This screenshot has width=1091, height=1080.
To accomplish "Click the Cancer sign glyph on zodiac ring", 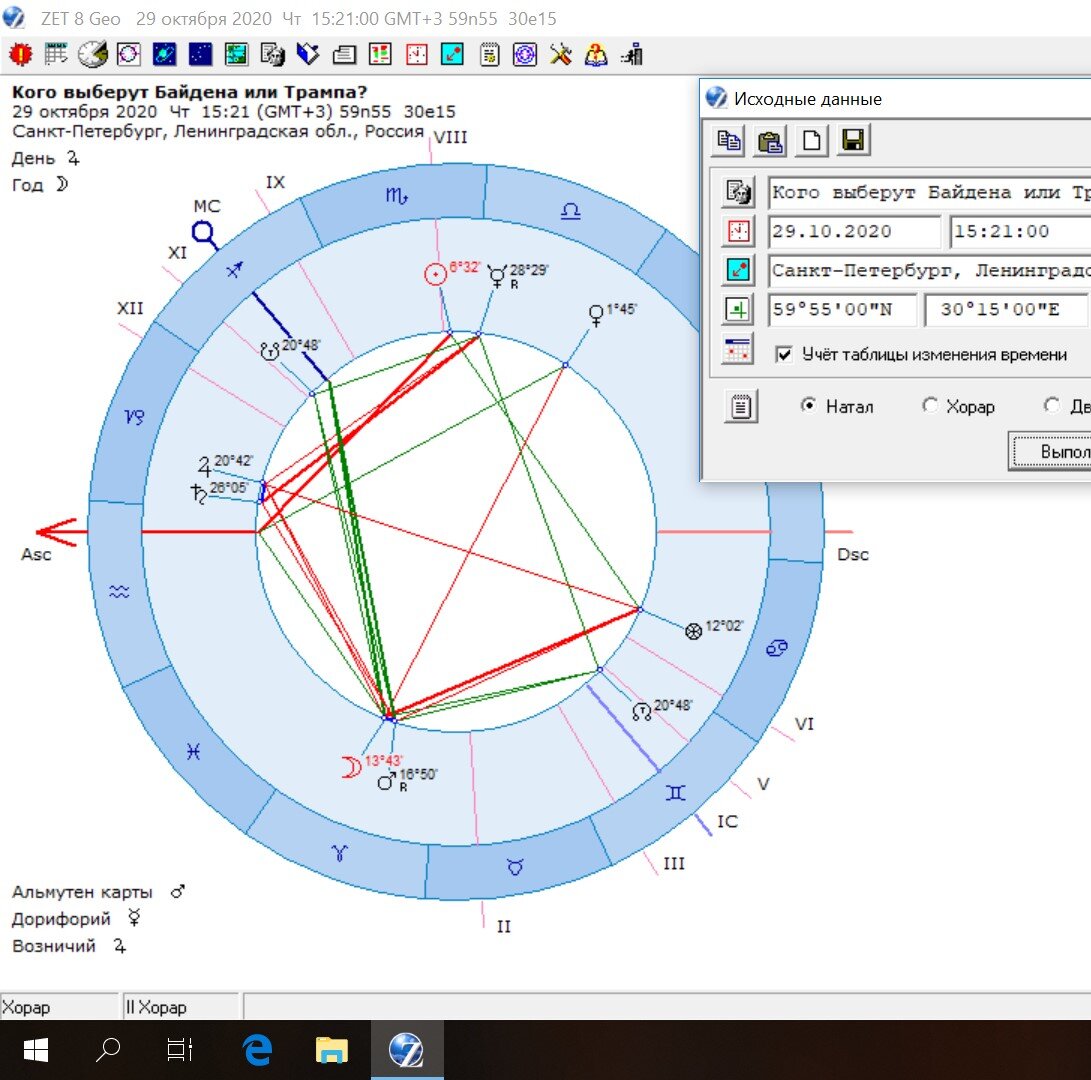I will [x=777, y=648].
